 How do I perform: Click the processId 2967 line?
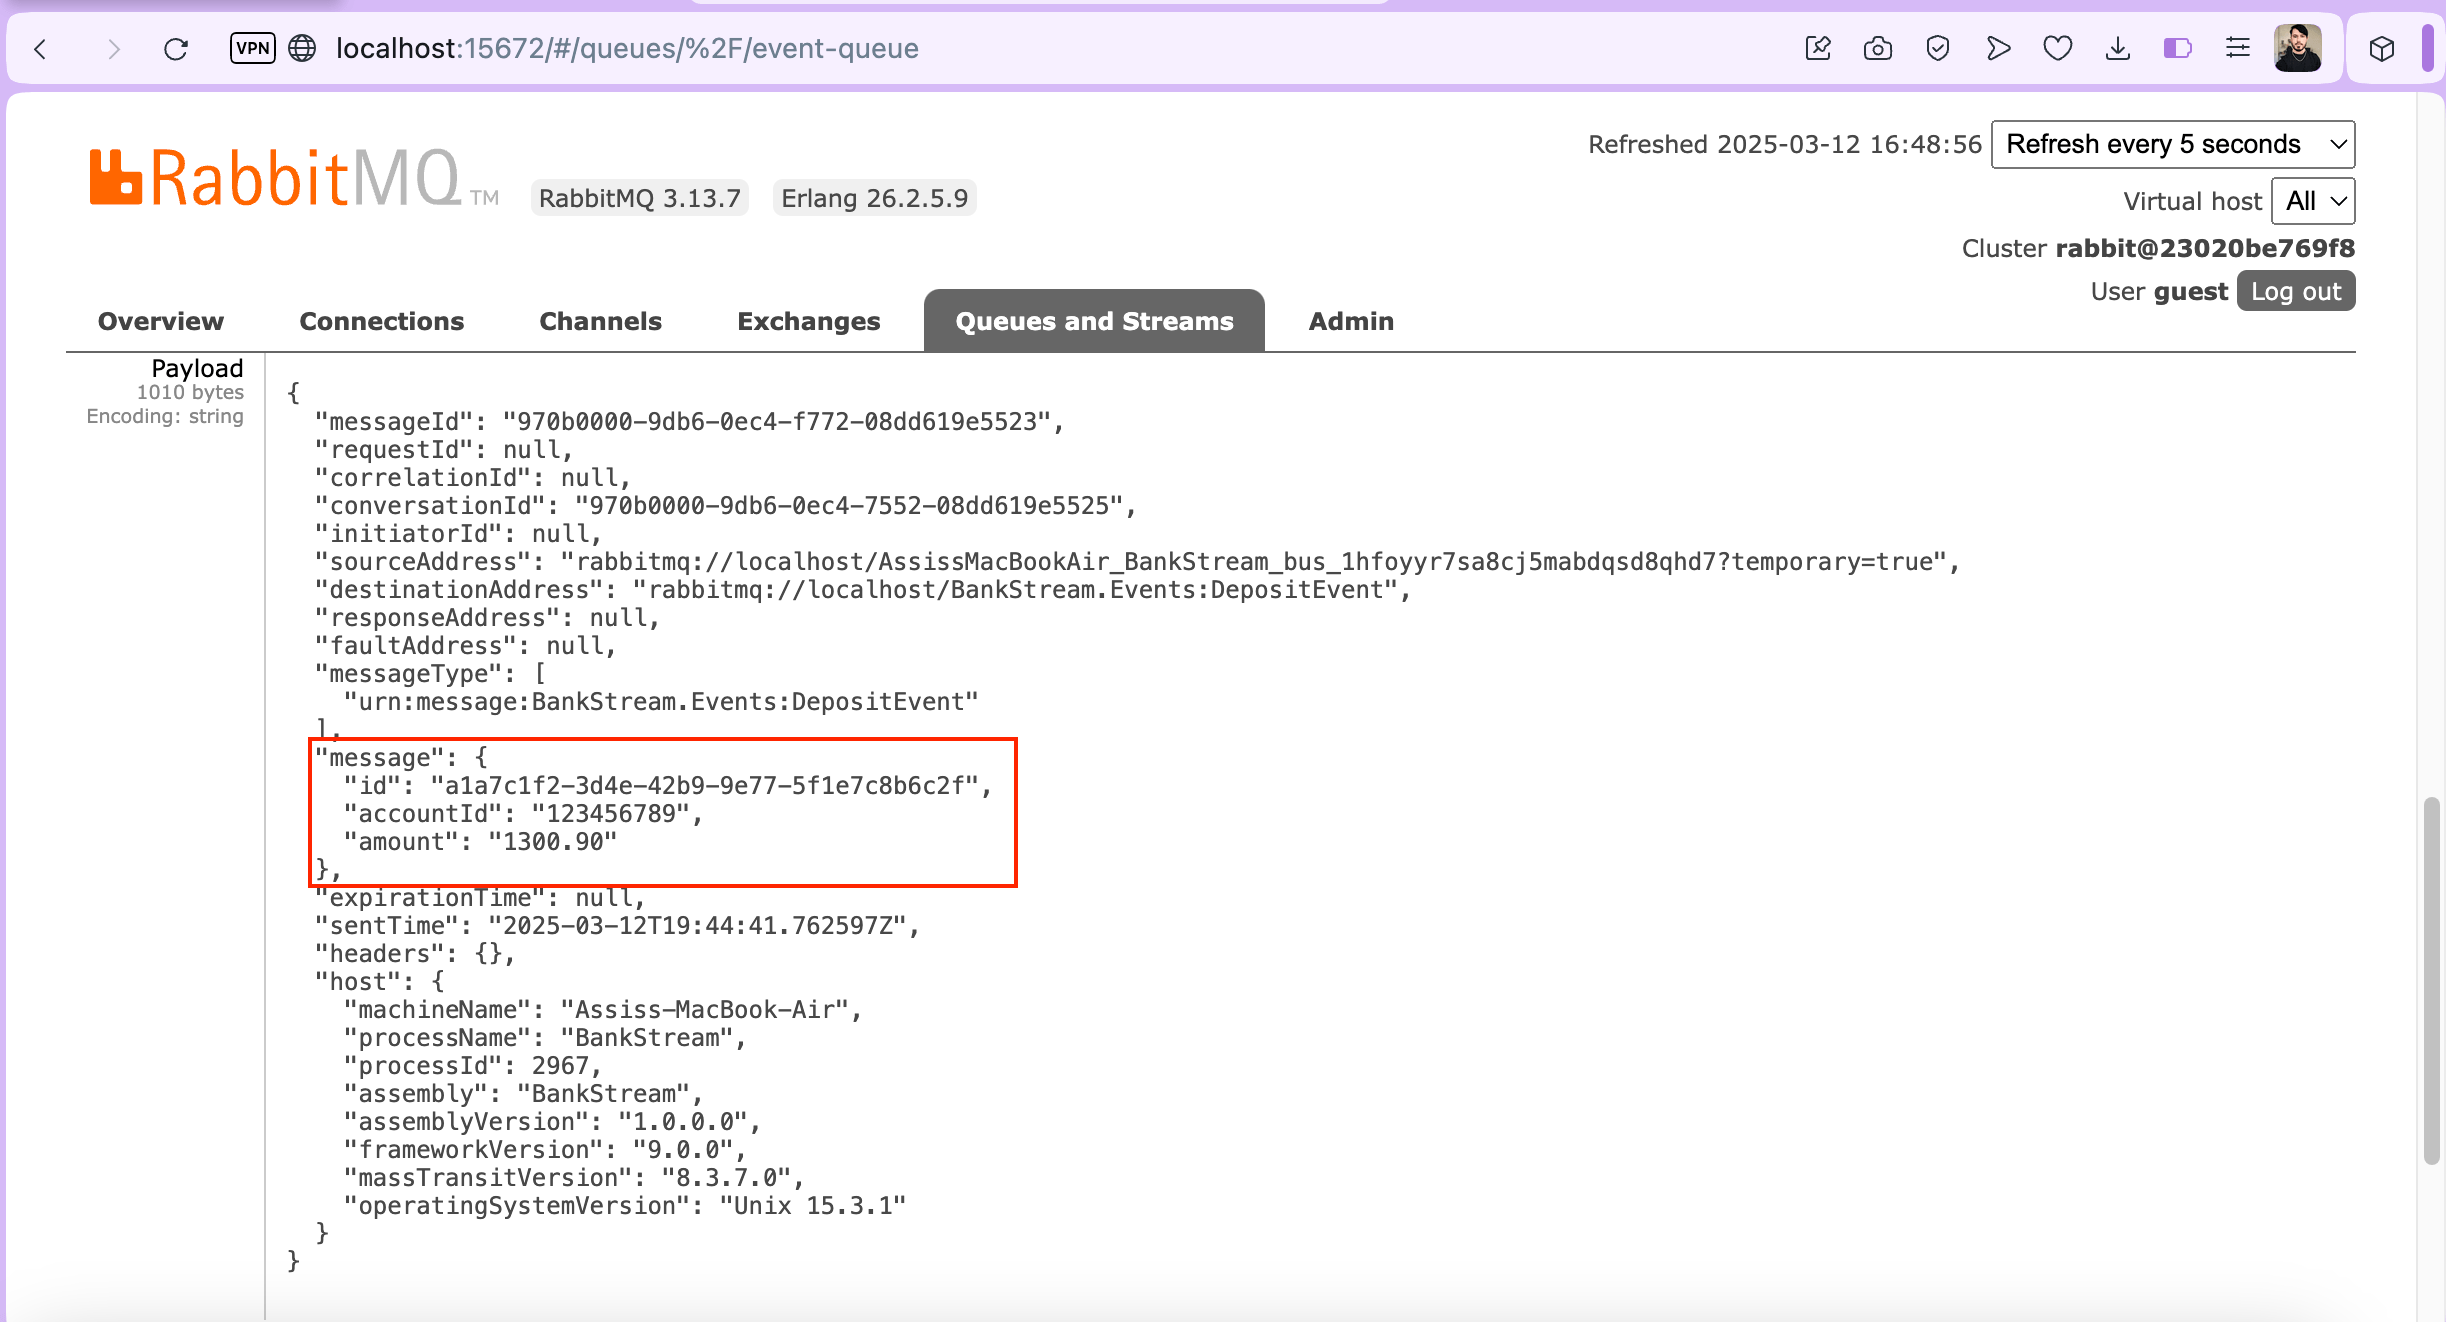473,1066
